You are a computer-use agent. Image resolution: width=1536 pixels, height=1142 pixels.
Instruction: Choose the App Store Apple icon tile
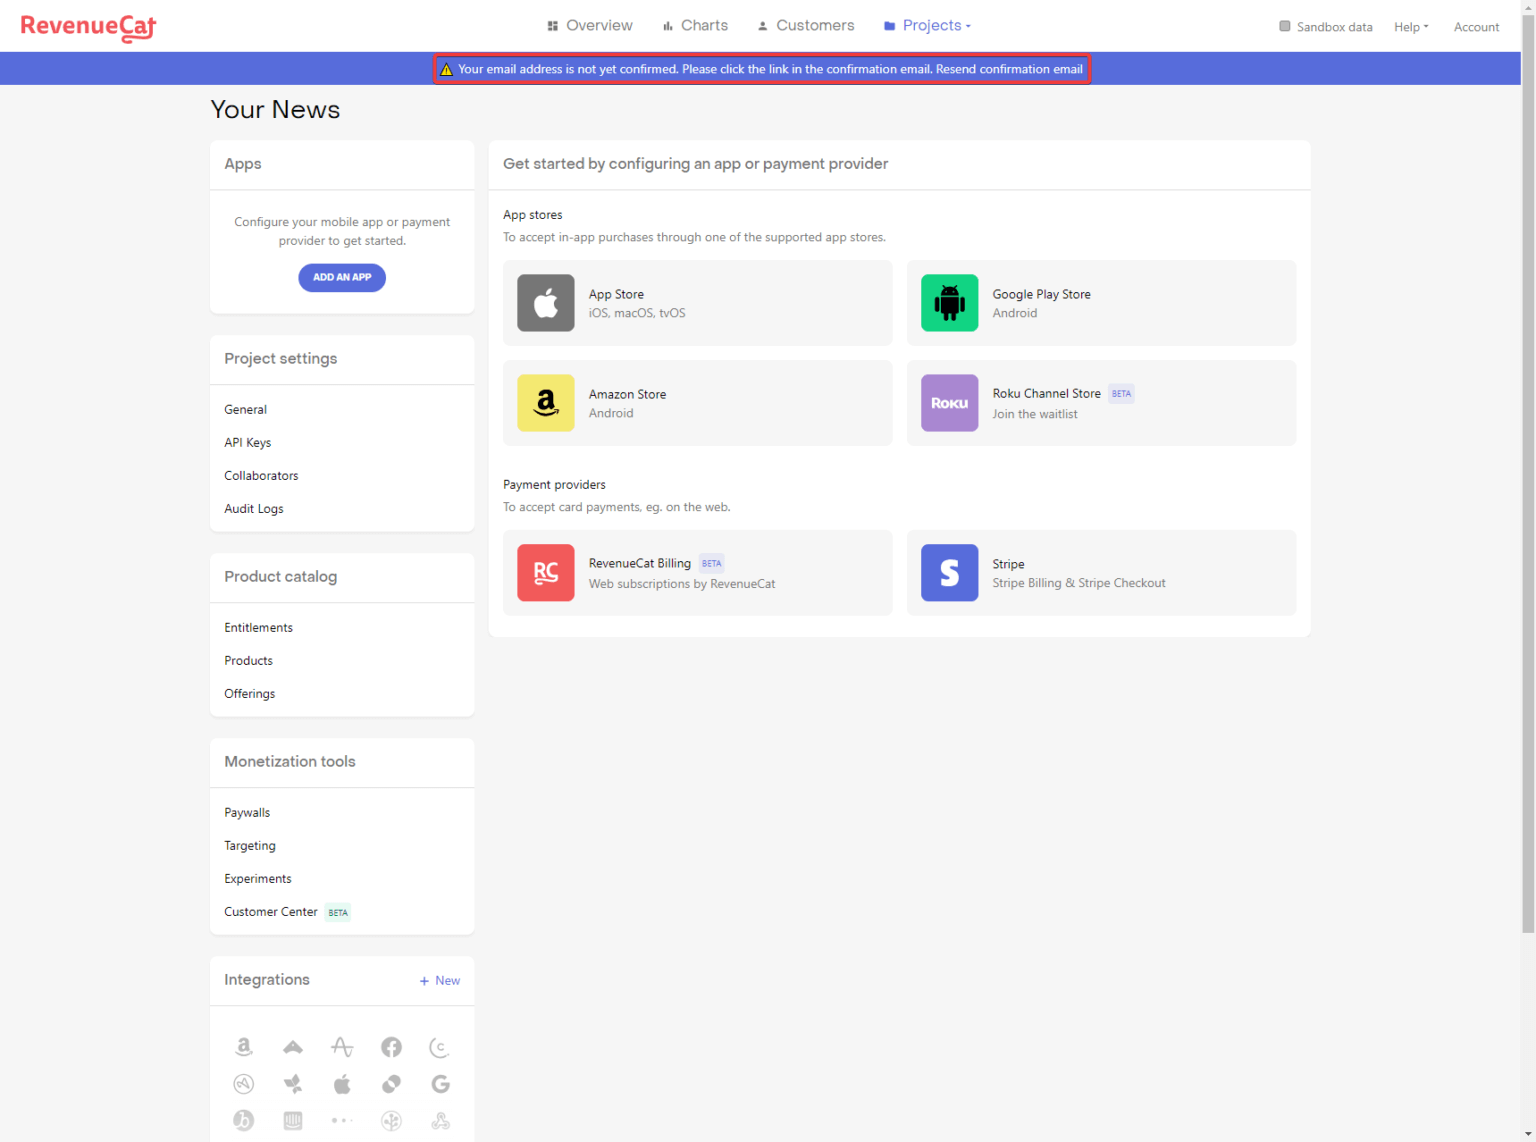(546, 303)
